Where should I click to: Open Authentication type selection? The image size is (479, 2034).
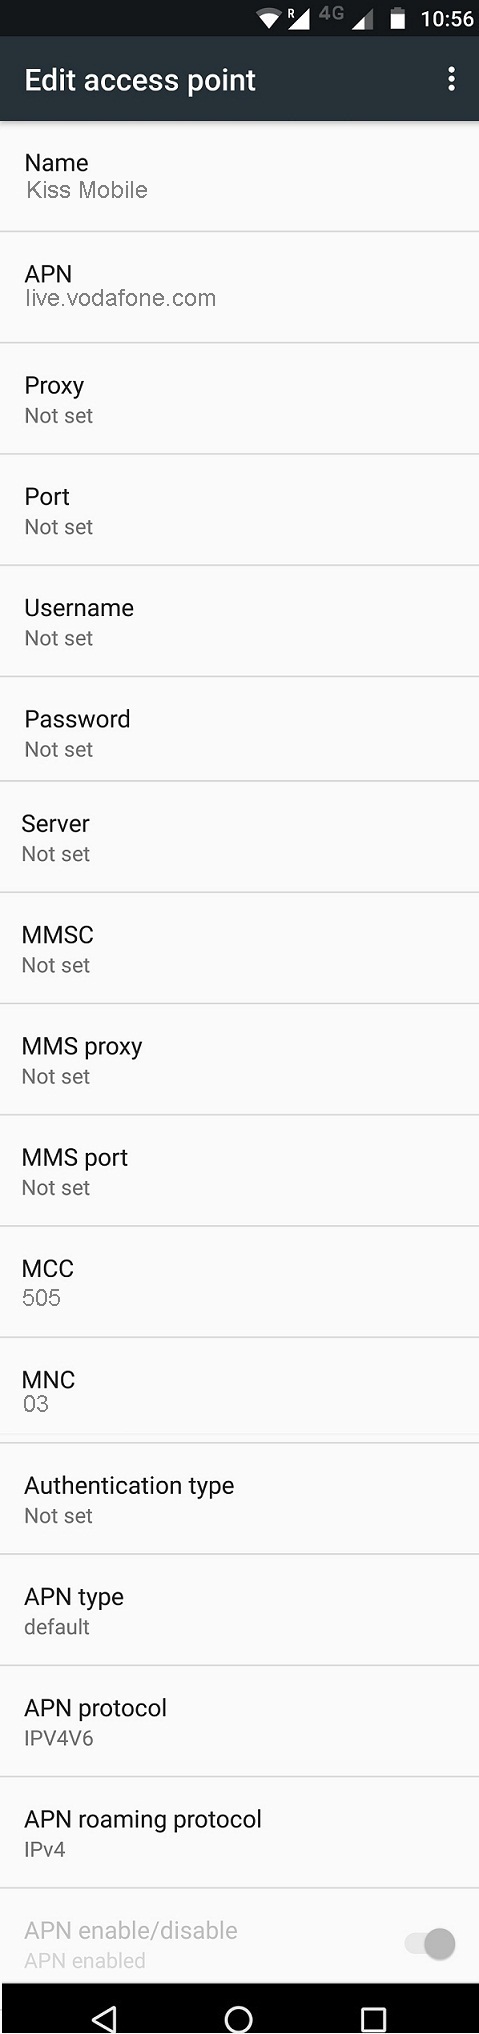pos(239,1499)
